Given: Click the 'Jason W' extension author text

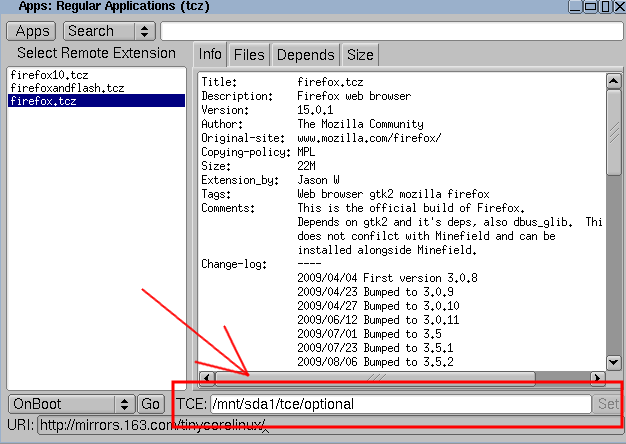Looking at the screenshot, I should (x=319, y=180).
